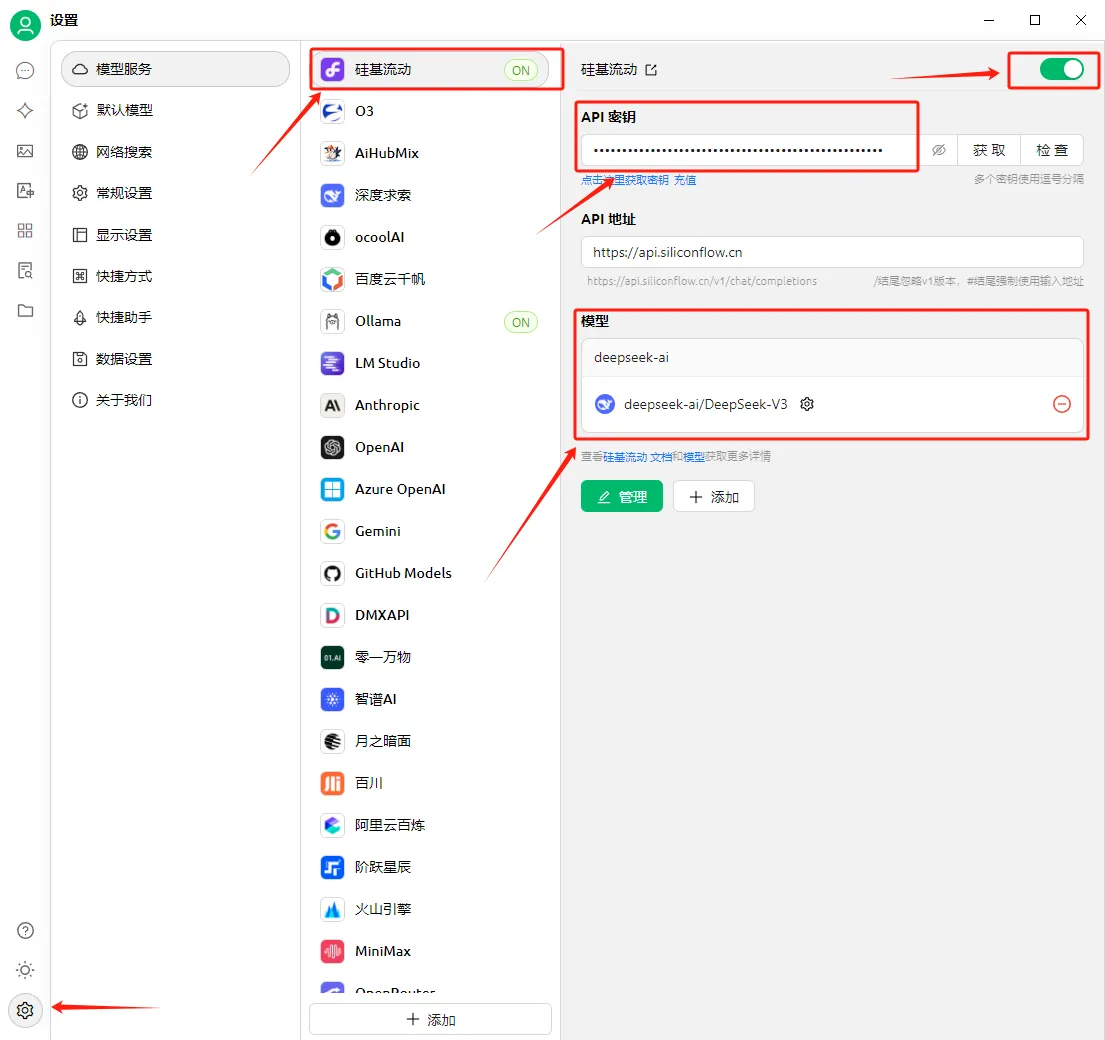Select the Gemini provider
Image resolution: width=1105 pixels, height=1040 pixels.
click(431, 531)
